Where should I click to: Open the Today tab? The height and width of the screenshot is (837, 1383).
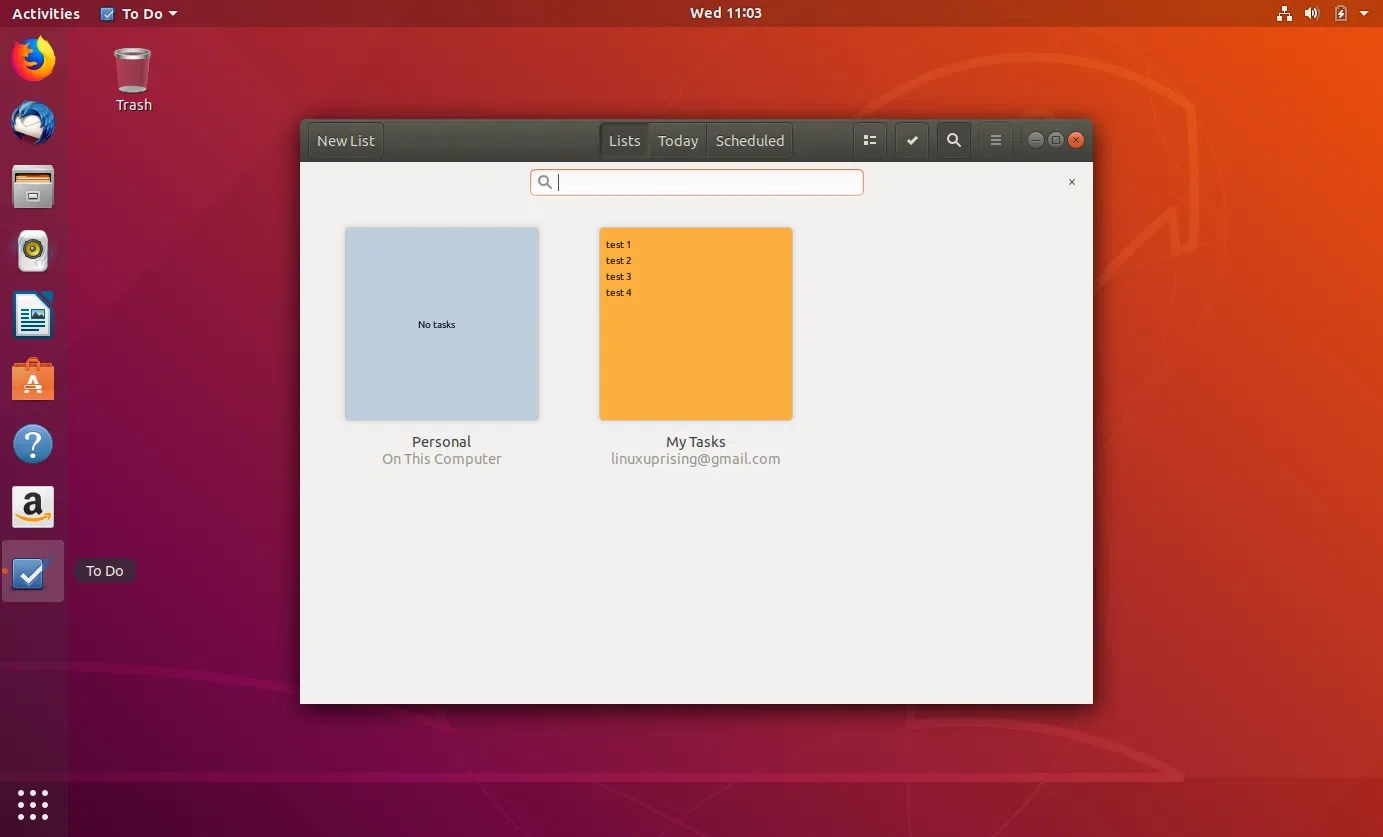(678, 141)
